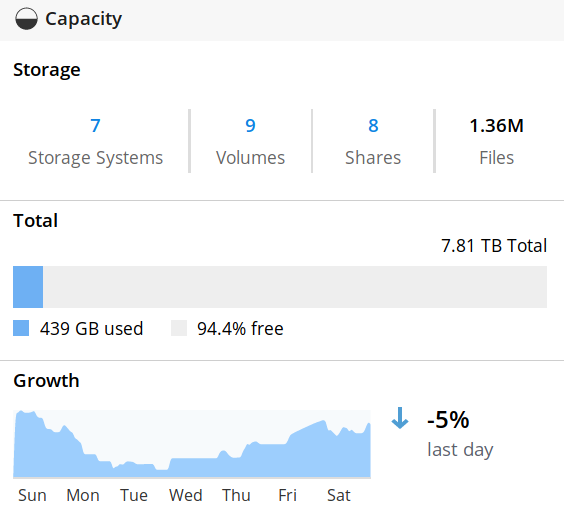Click the 94.4% free label
This screenshot has height=514, width=564.
coord(240,328)
